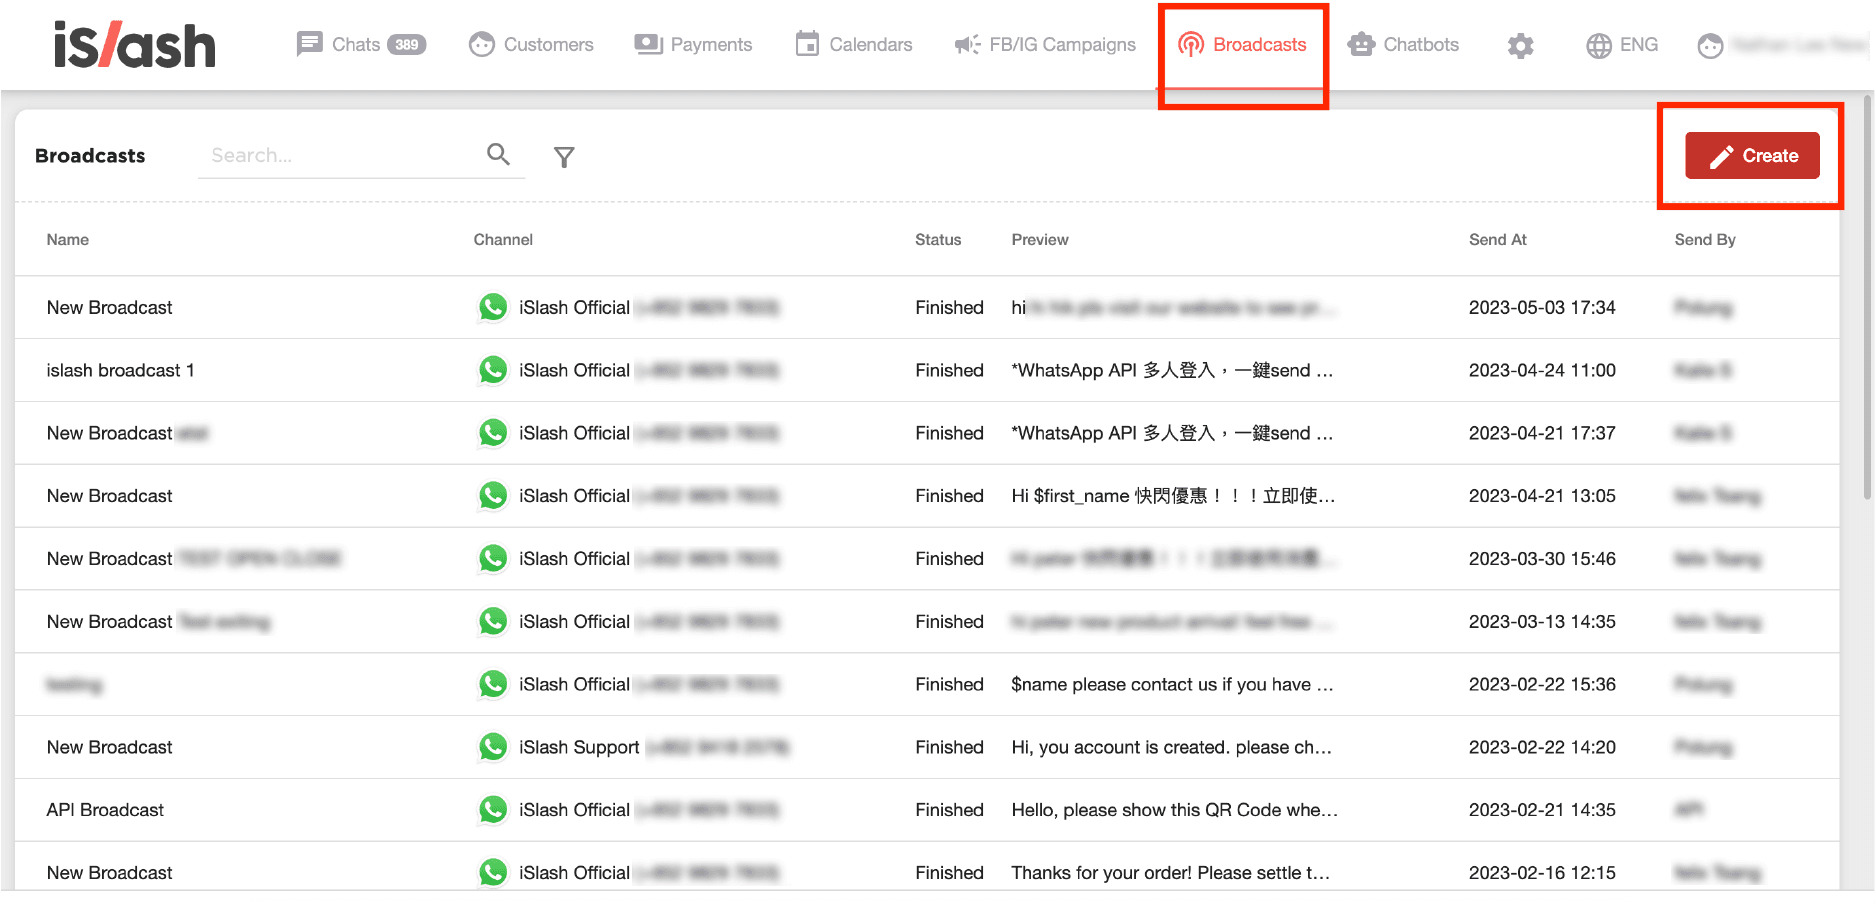
Task: Click the Thanks for your order preview
Action: (x=1170, y=873)
